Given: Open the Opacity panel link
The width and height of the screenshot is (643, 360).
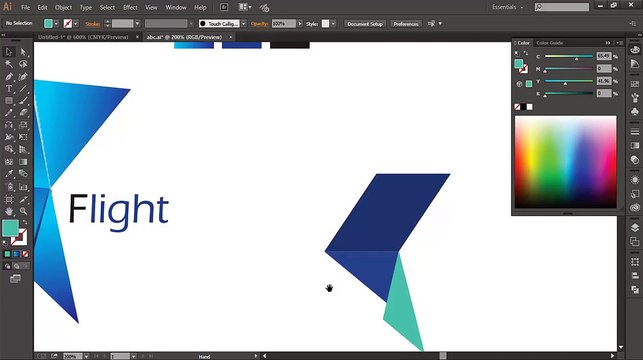Looking at the screenshot, I should pyautogui.click(x=260, y=24).
